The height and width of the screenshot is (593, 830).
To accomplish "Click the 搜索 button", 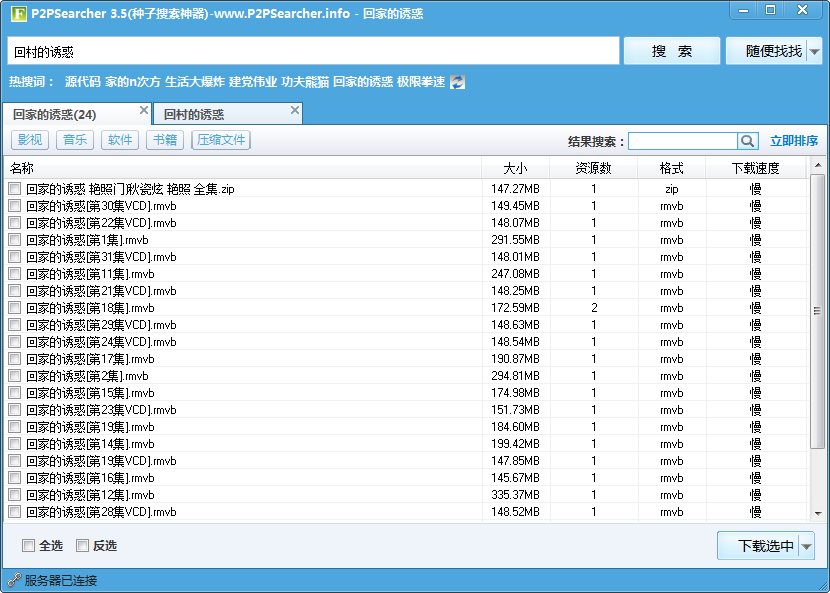I will click(671, 51).
